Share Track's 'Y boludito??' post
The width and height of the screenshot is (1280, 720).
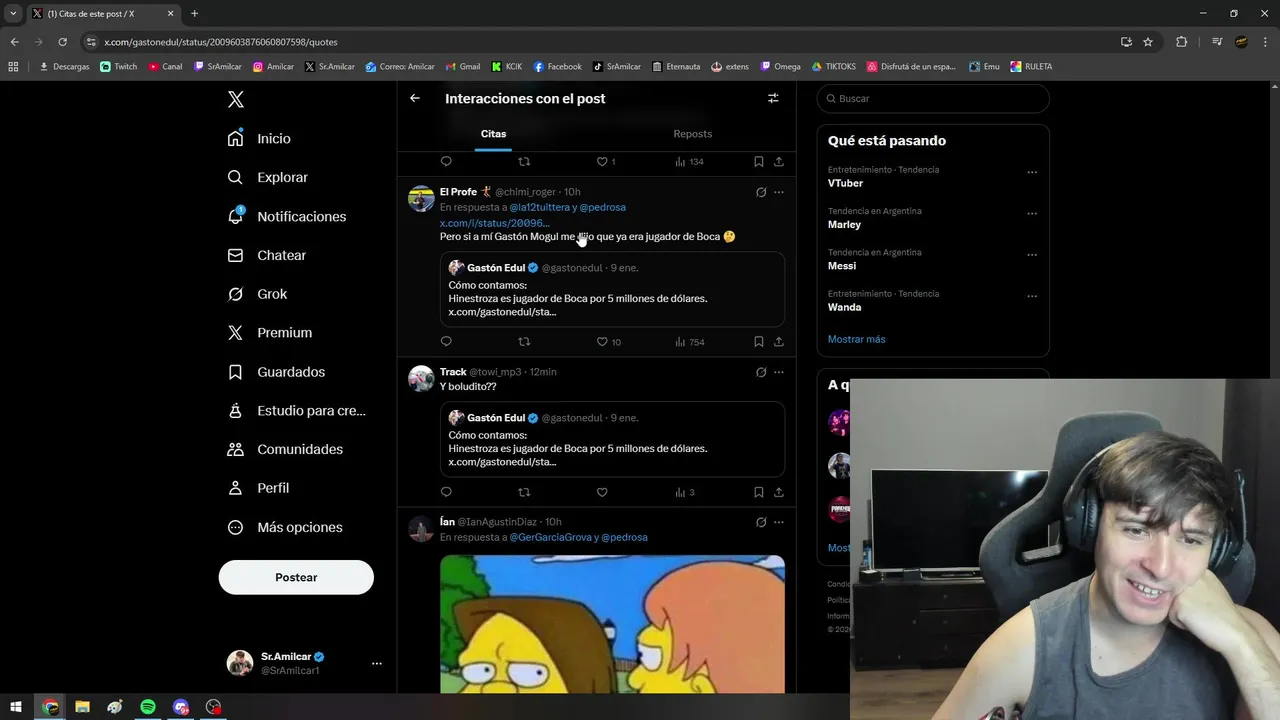pos(779,492)
